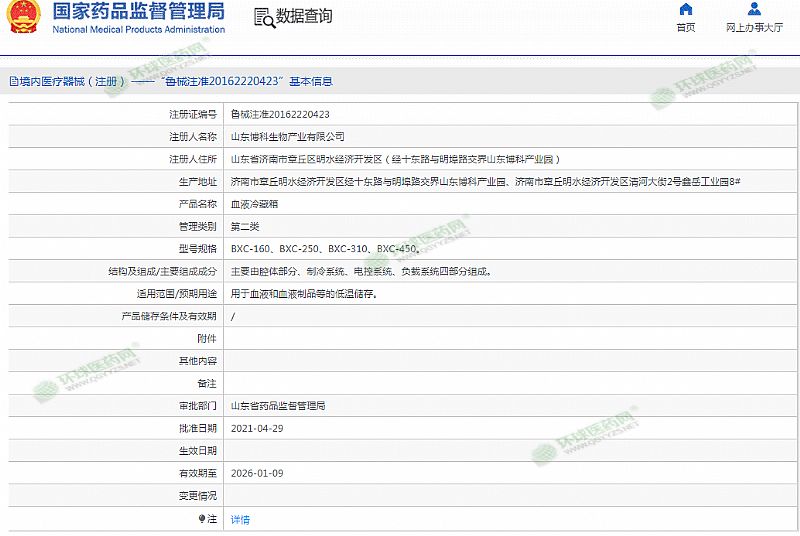The height and width of the screenshot is (536, 800).
Task: Click the 山东省药品监督管理局 approval department value
Action: 278,407
